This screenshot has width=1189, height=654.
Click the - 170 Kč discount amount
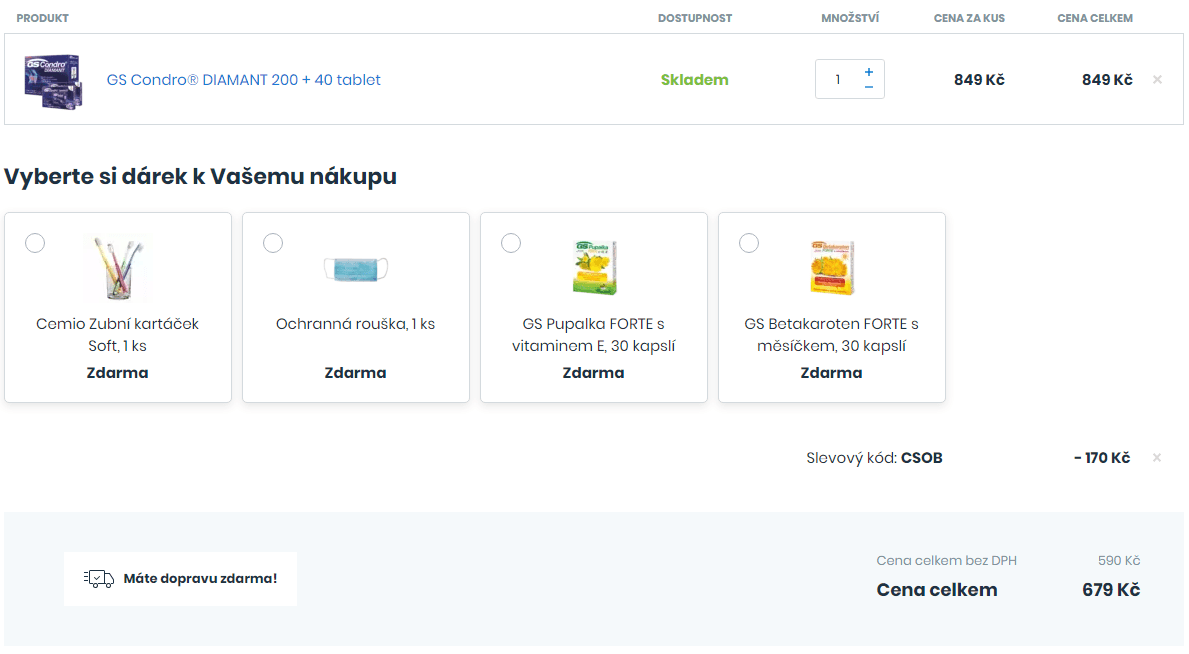pyautogui.click(x=1102, y=457)
